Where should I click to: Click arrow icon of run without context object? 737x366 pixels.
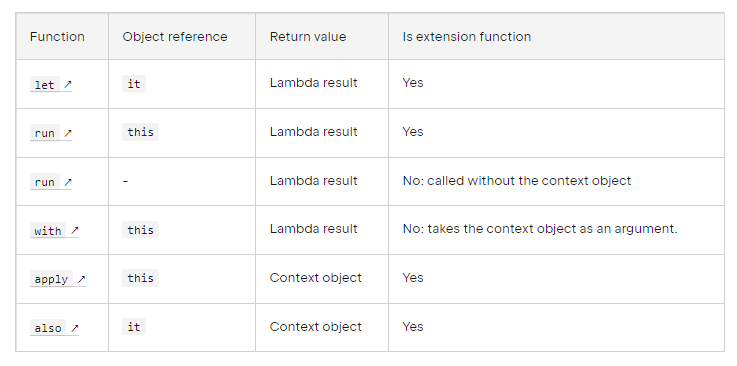[x=68, y=182]
